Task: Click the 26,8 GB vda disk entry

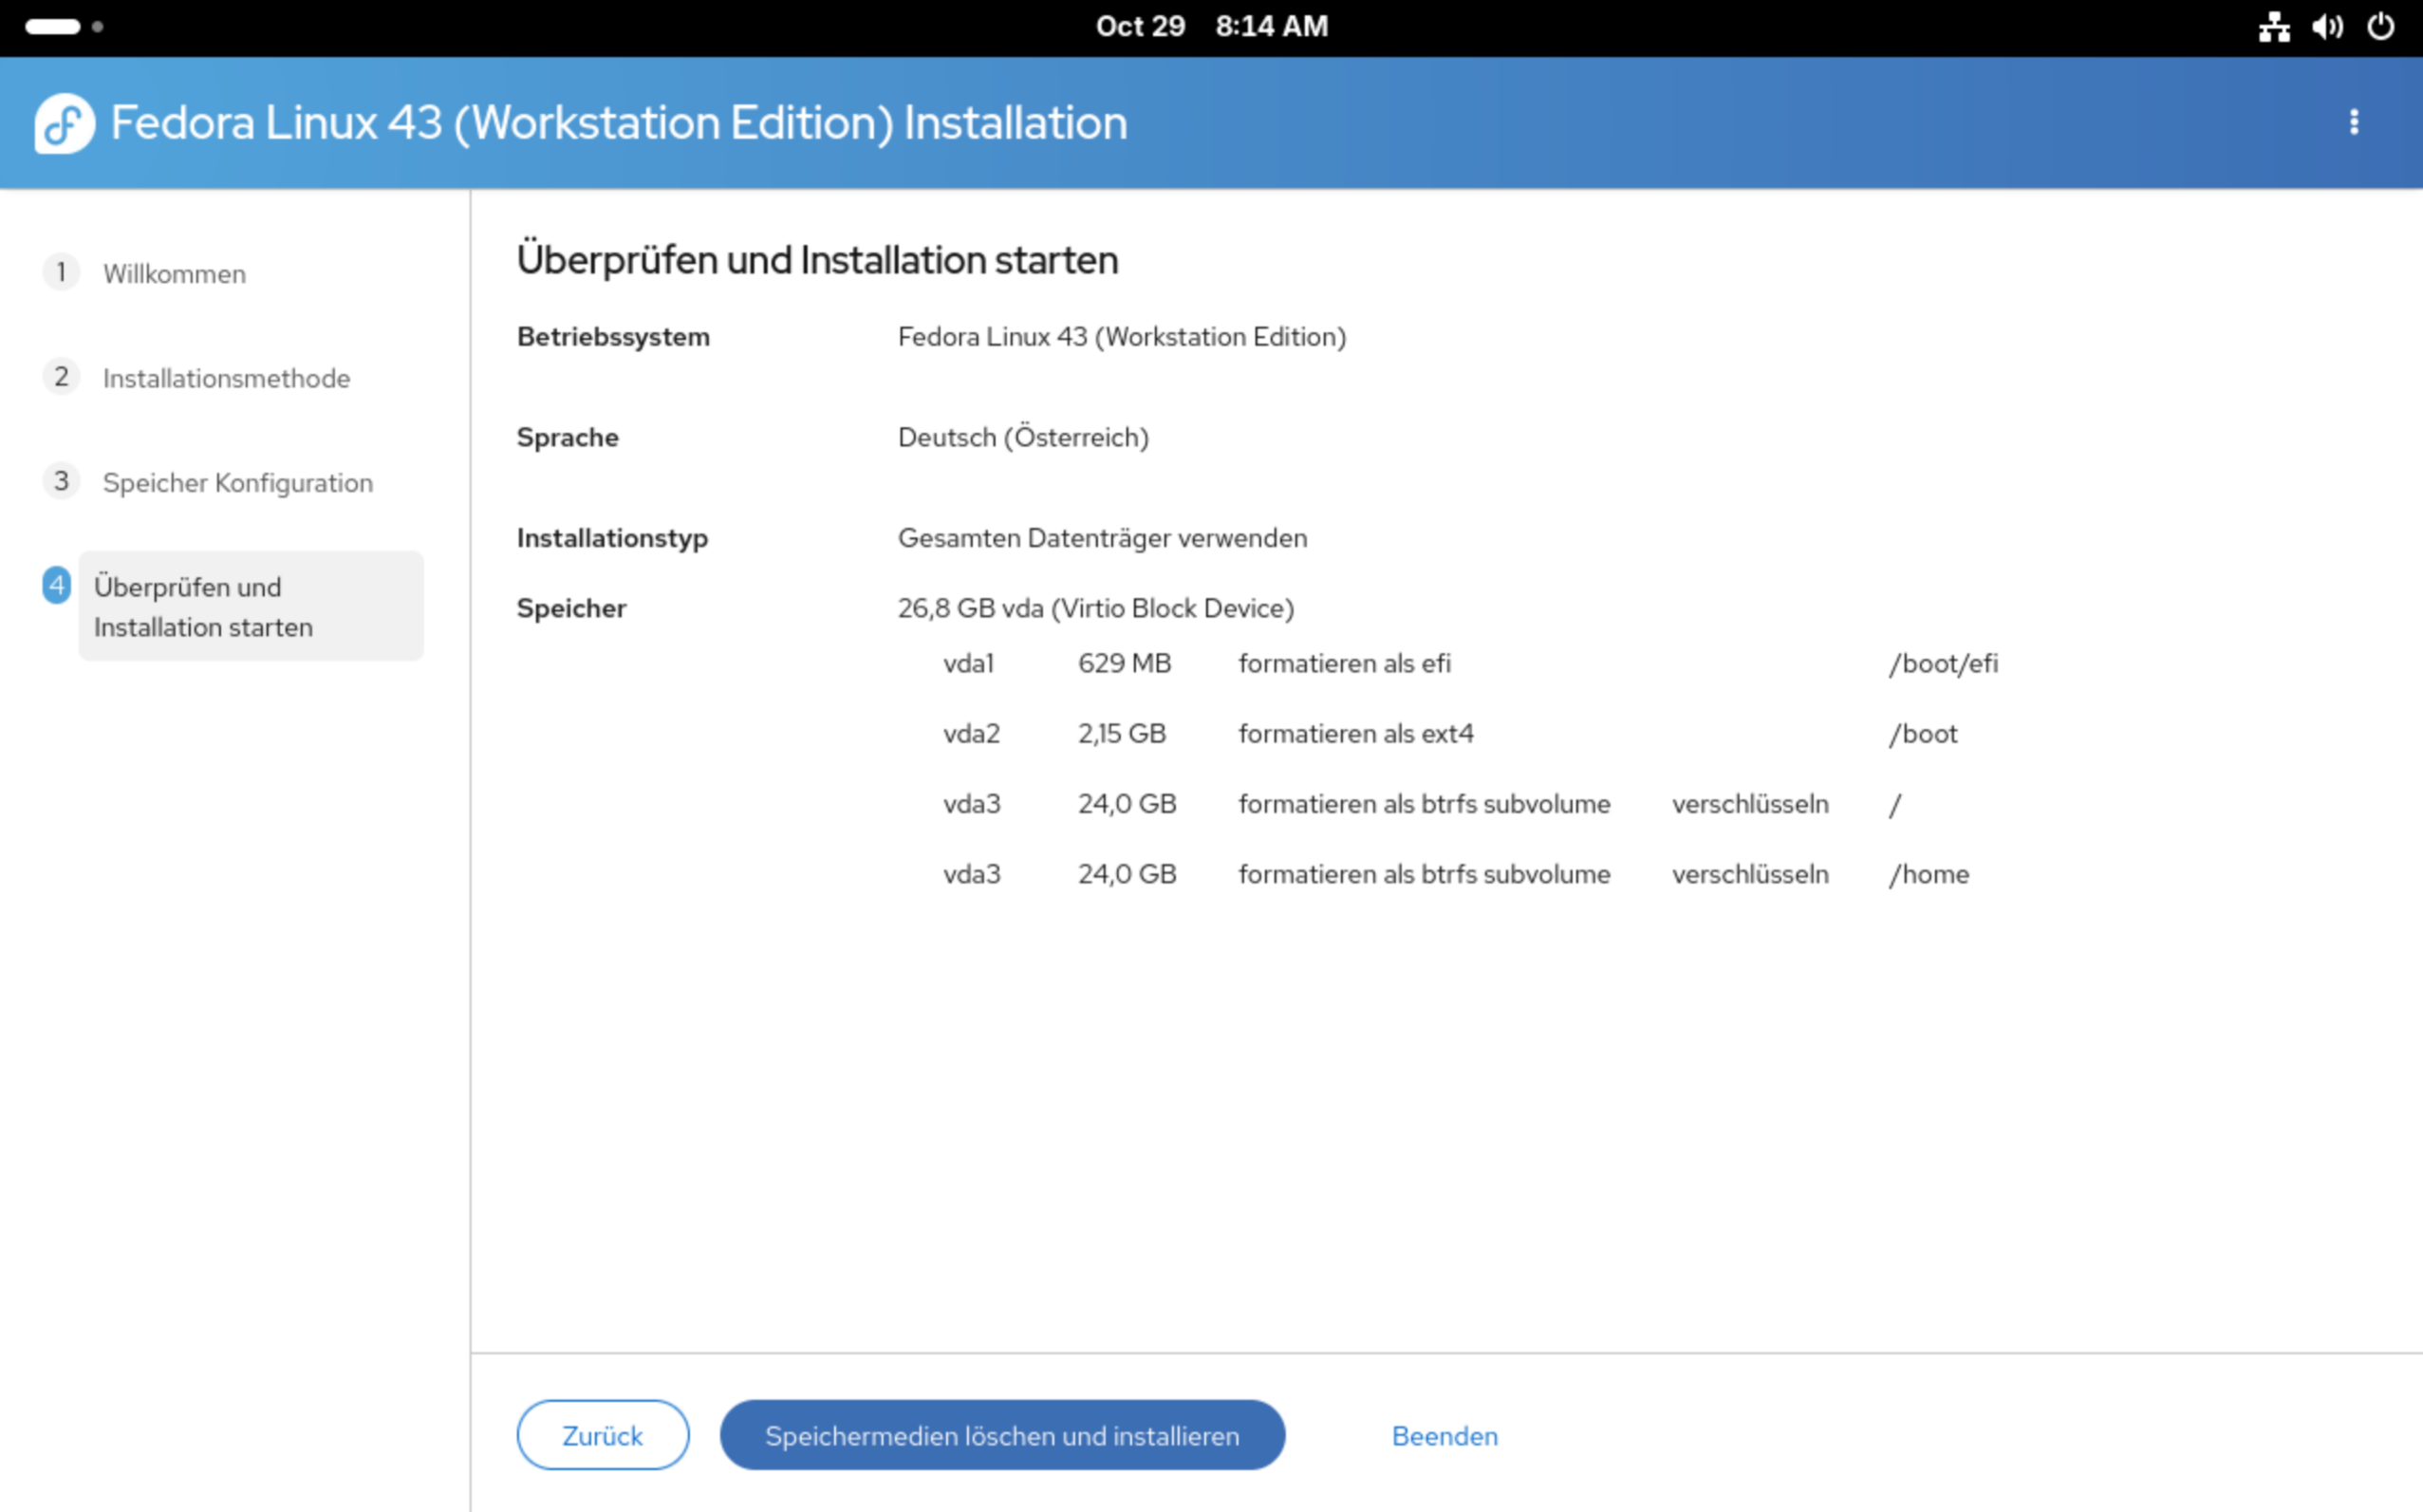Action: (x=1095, y=608)
